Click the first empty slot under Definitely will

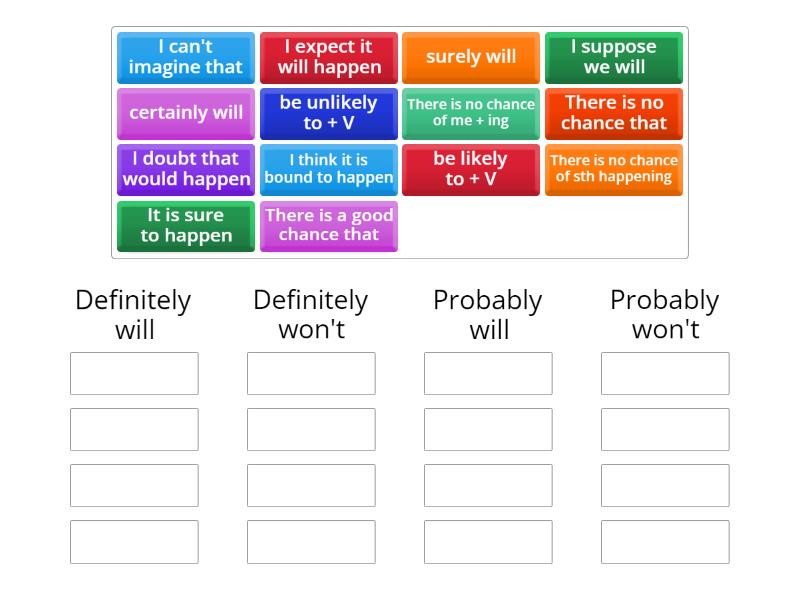pyautogui.click(x=134, y=373)
